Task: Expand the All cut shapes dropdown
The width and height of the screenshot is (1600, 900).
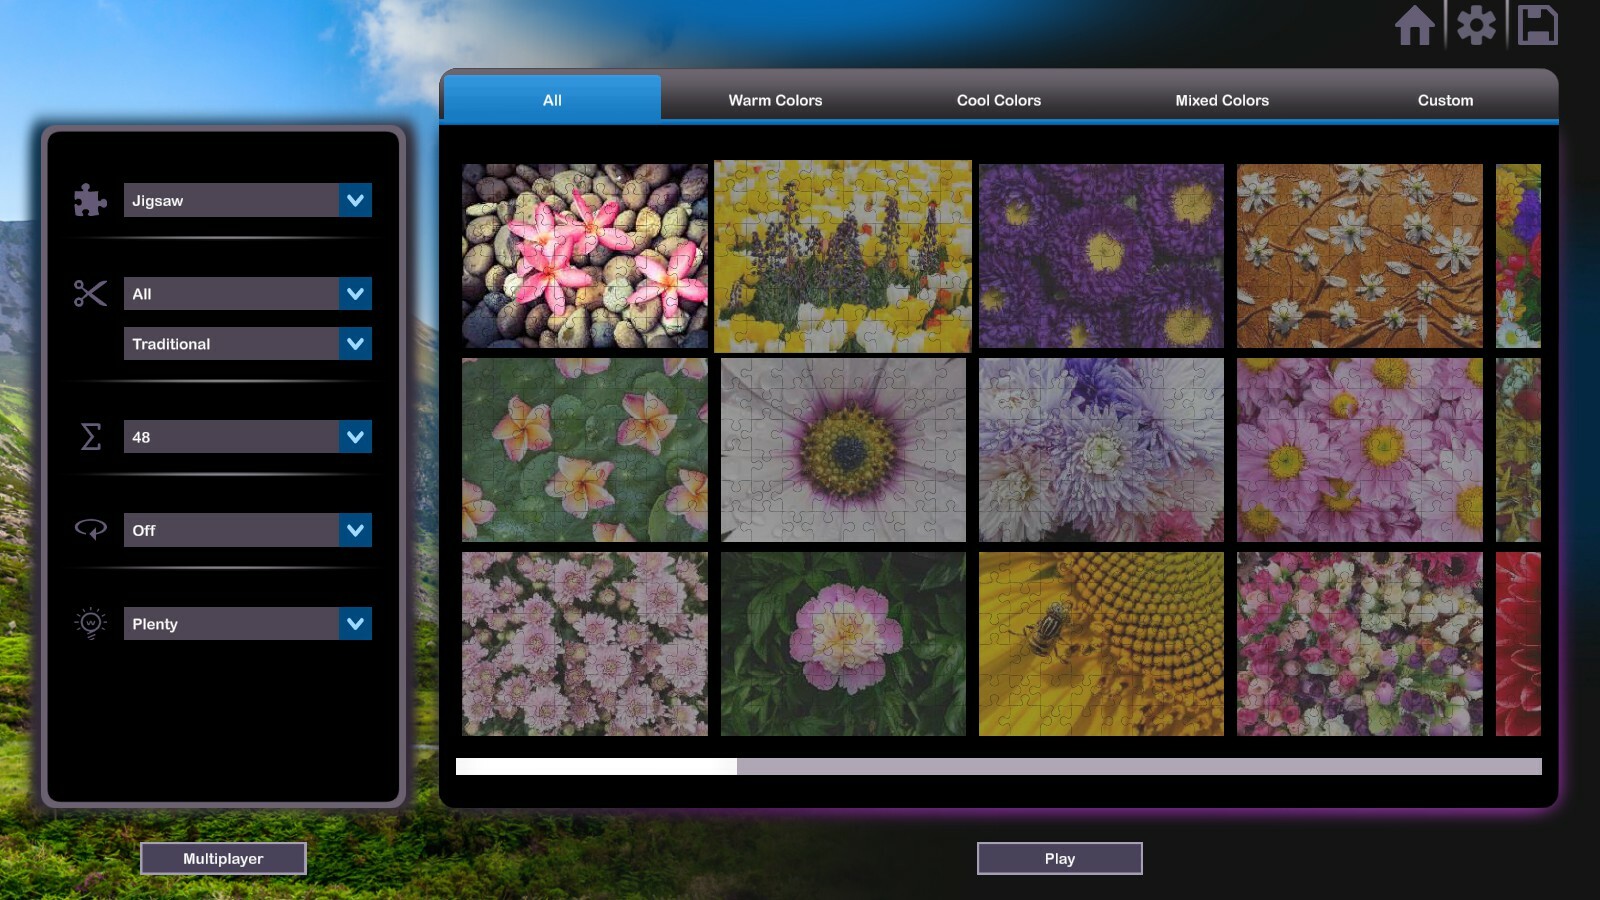Action: pyautogui.click(x=247, y=293)
